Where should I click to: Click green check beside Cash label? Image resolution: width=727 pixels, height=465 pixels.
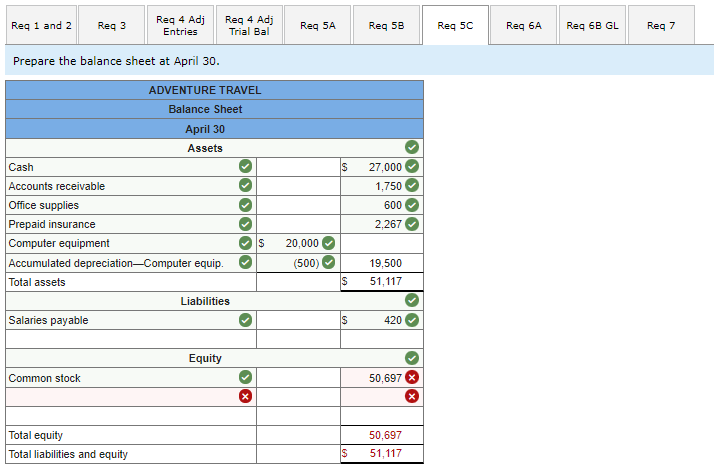click(x=245, y=166)
